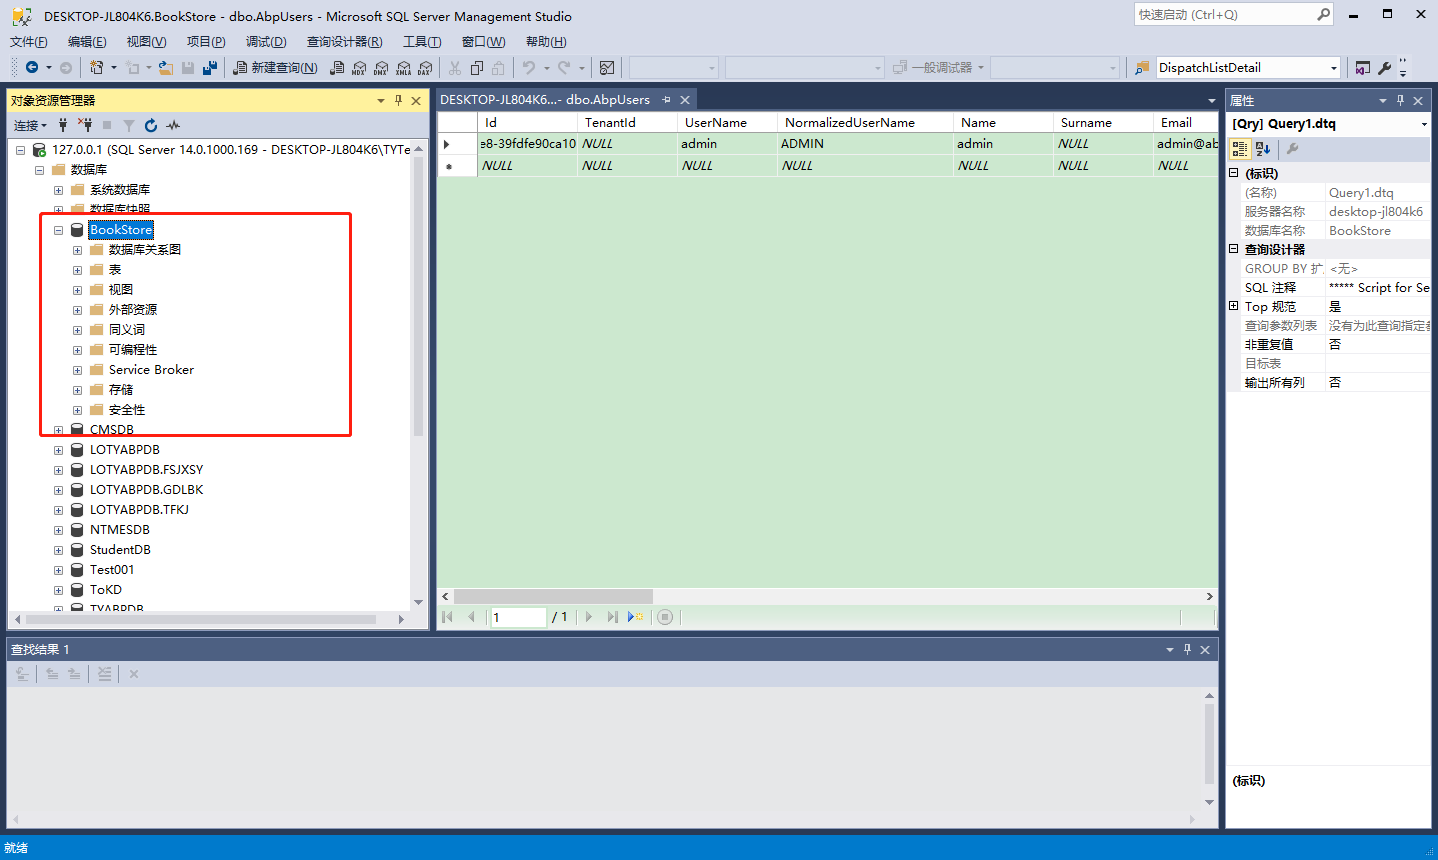Viewport: 1438px width, 860px height.
Task: Open the DispatchListDetail dropdown
Action: [x=1333, y=68]
